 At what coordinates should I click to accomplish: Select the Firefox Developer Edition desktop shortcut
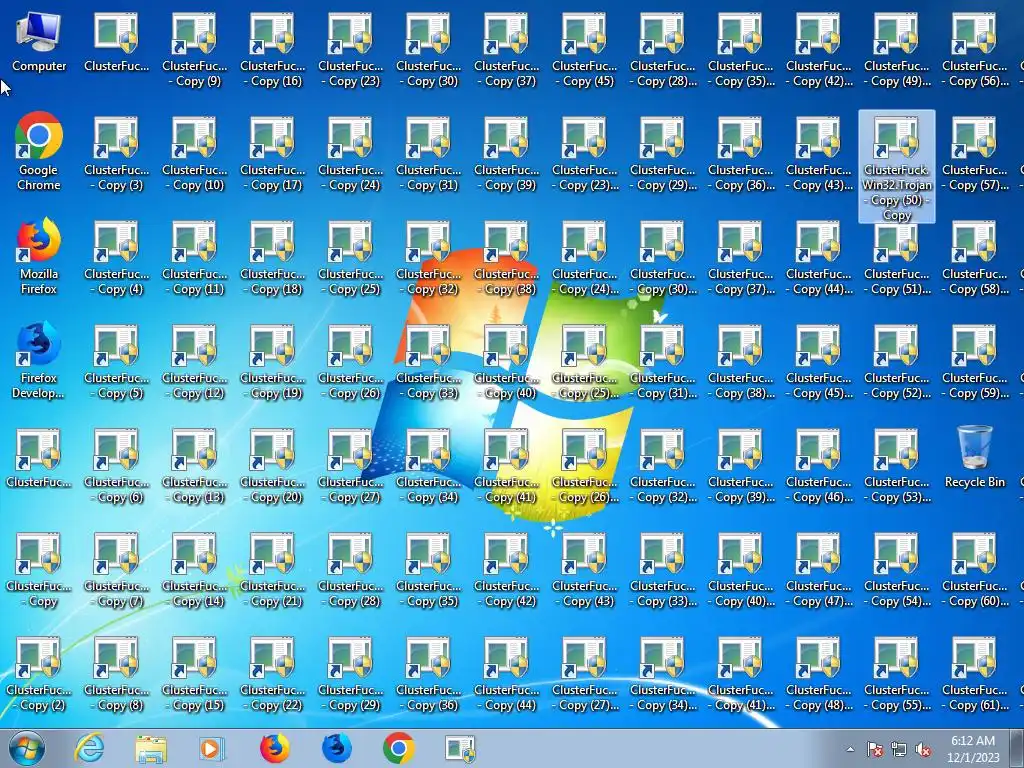(x=39, y=360)
